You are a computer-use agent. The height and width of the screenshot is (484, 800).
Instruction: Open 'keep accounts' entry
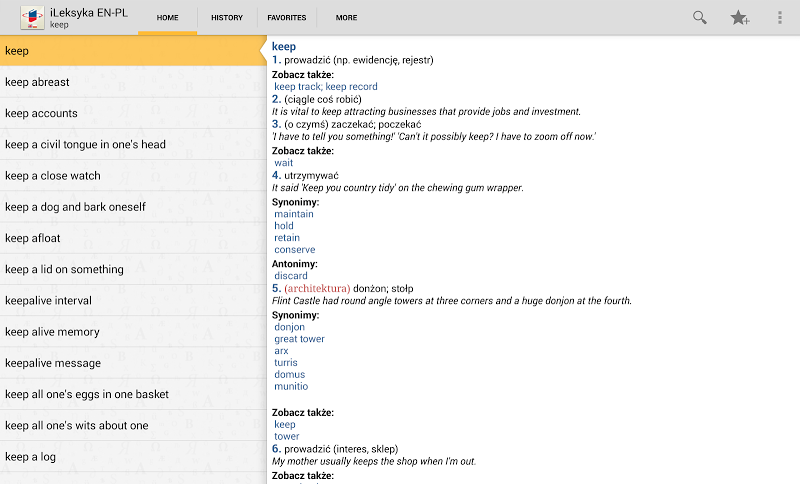click(x=41, y=113)
